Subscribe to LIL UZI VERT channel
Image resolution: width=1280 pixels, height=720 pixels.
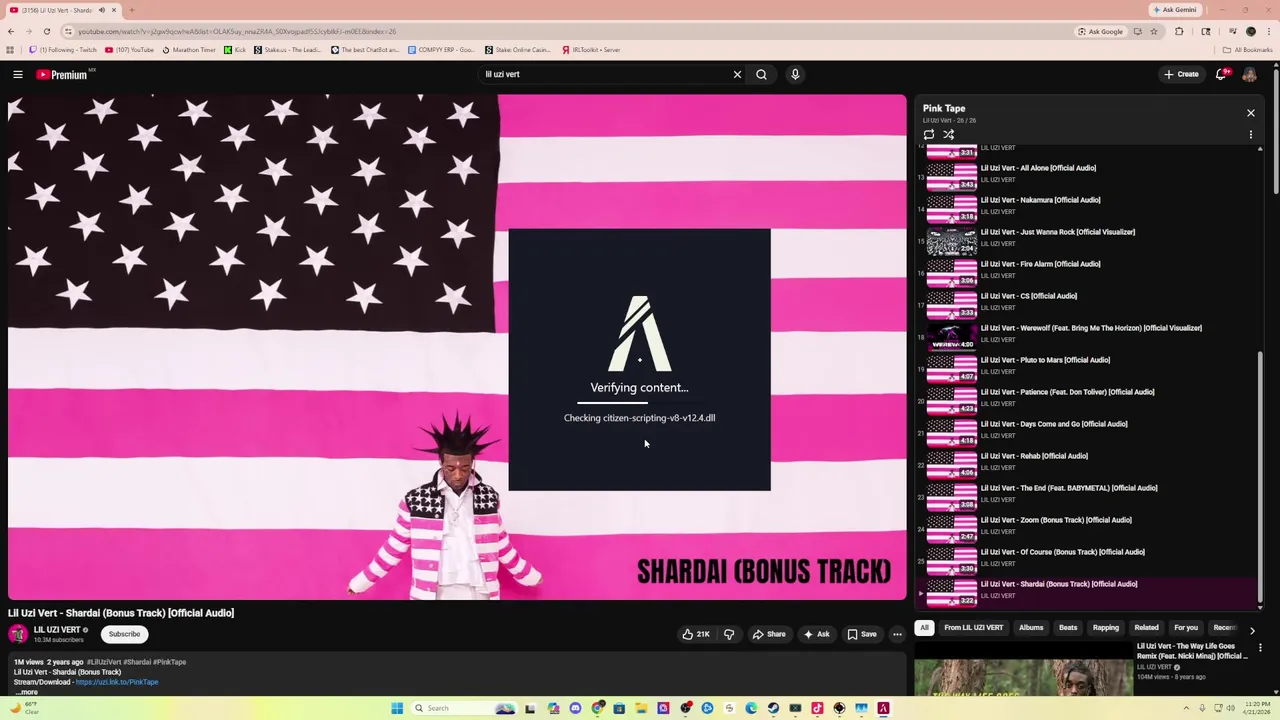[x=124, y=634]
